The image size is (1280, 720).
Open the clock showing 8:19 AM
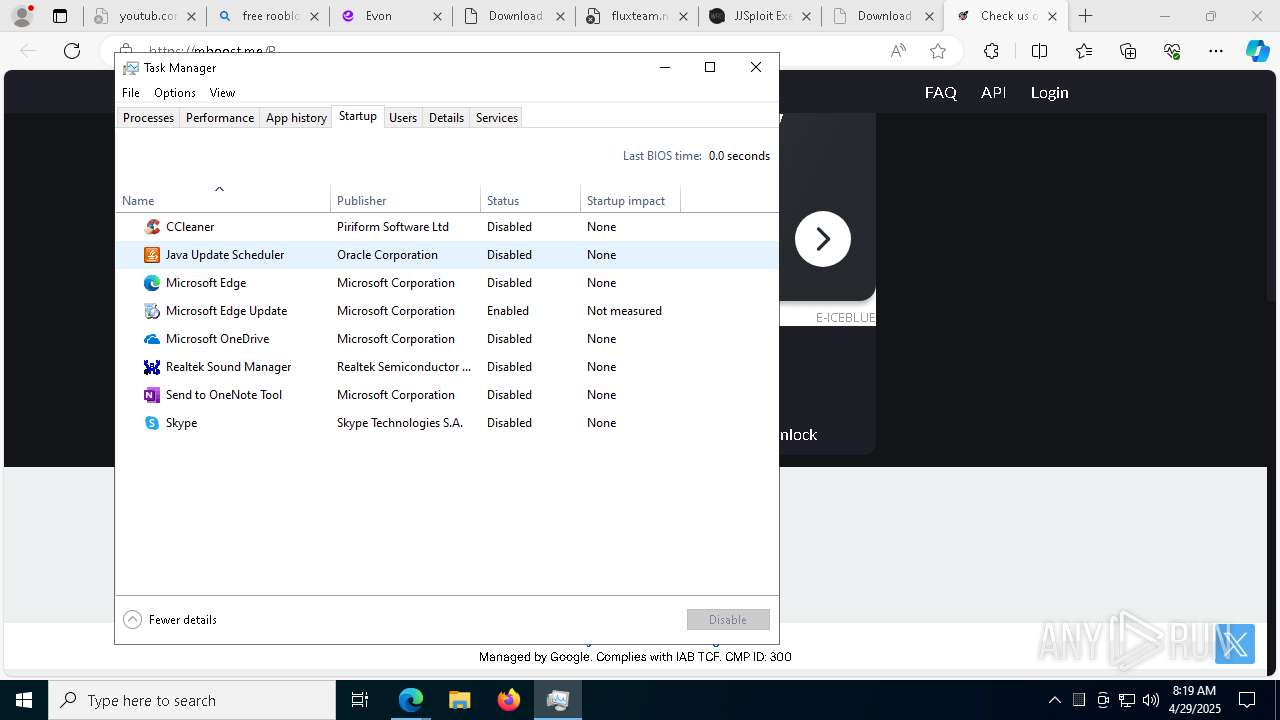click(1194, 700)
